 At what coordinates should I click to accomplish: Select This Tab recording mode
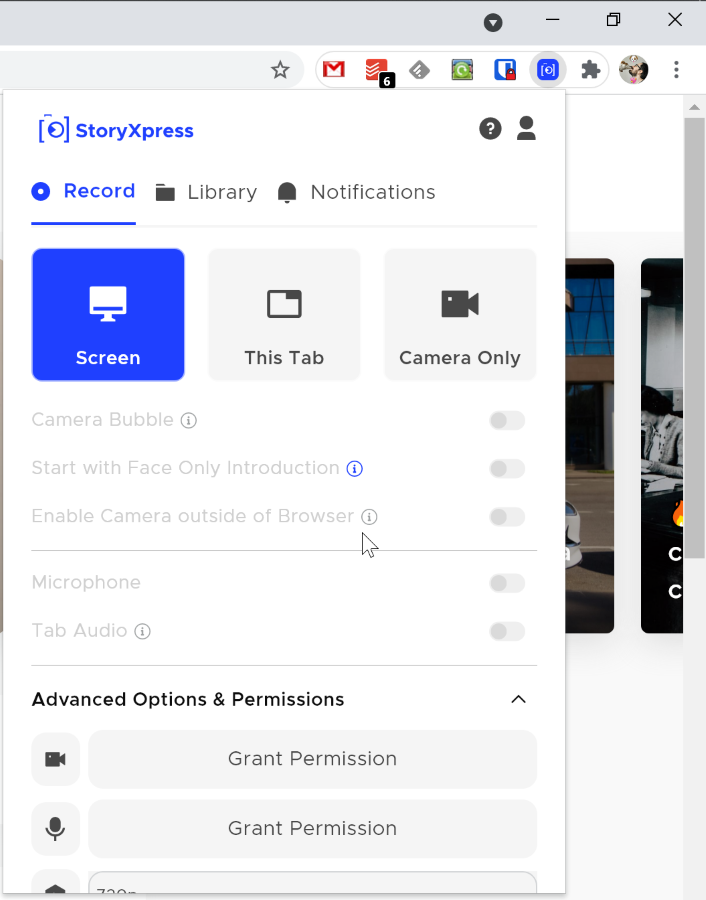[284, 315]
